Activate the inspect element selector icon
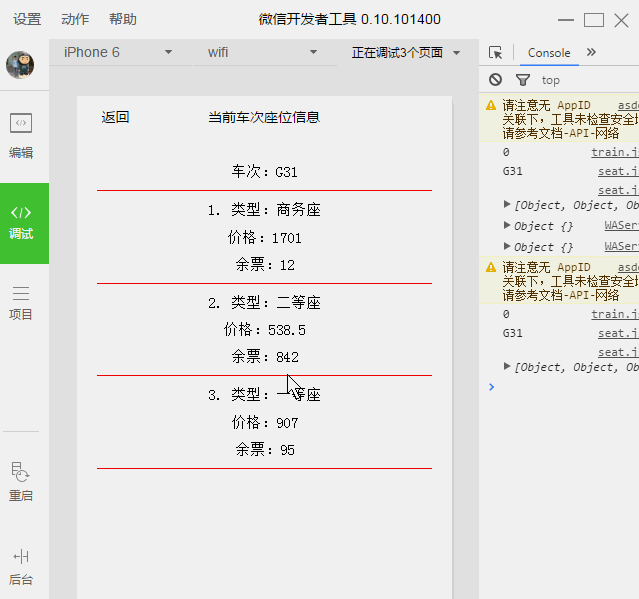Image resolution: width=639 pixels, height=599 pixels. point(496,53)
